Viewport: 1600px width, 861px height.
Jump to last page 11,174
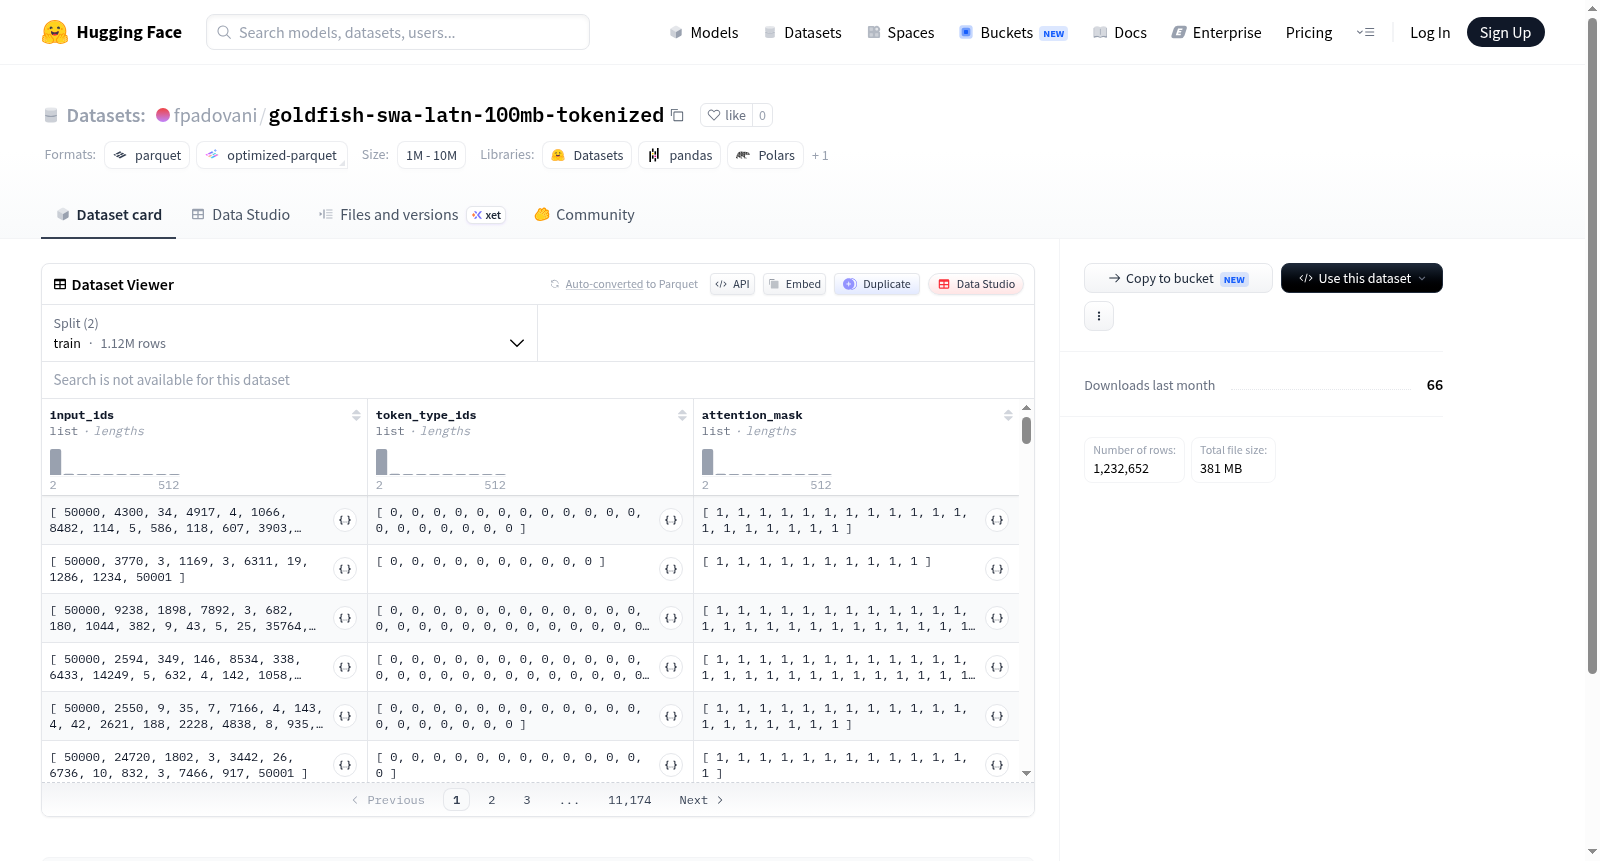[629, 800]
